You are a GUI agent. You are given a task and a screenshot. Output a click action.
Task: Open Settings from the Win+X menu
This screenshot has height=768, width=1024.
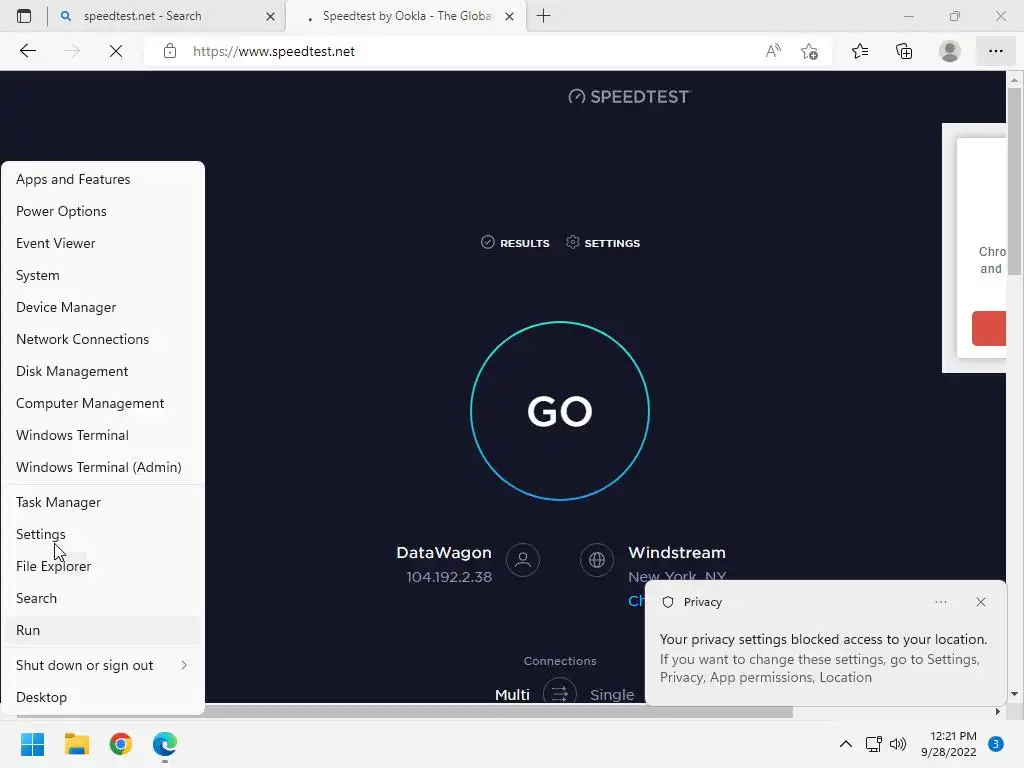103,534
